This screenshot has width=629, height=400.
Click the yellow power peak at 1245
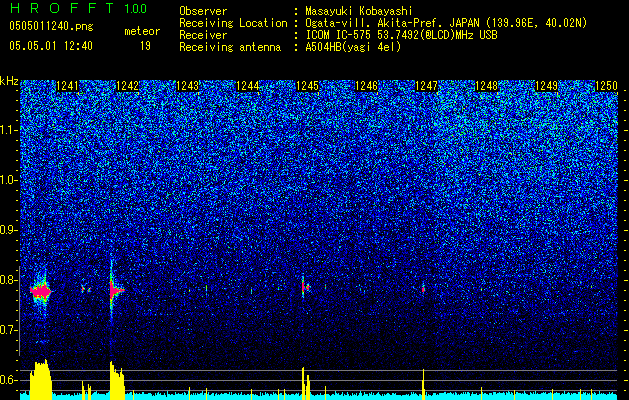point(306,383)
